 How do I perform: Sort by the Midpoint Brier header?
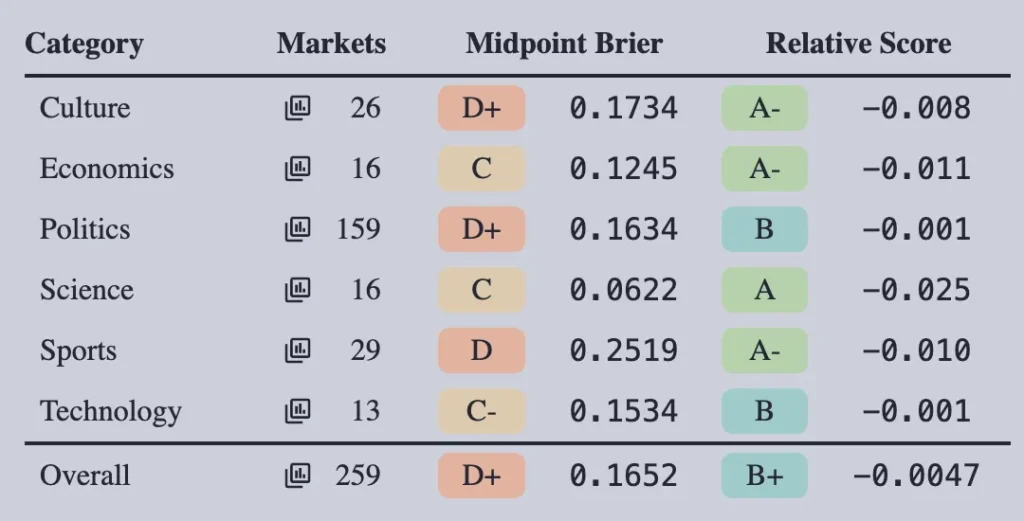click(x=564, y=44)
